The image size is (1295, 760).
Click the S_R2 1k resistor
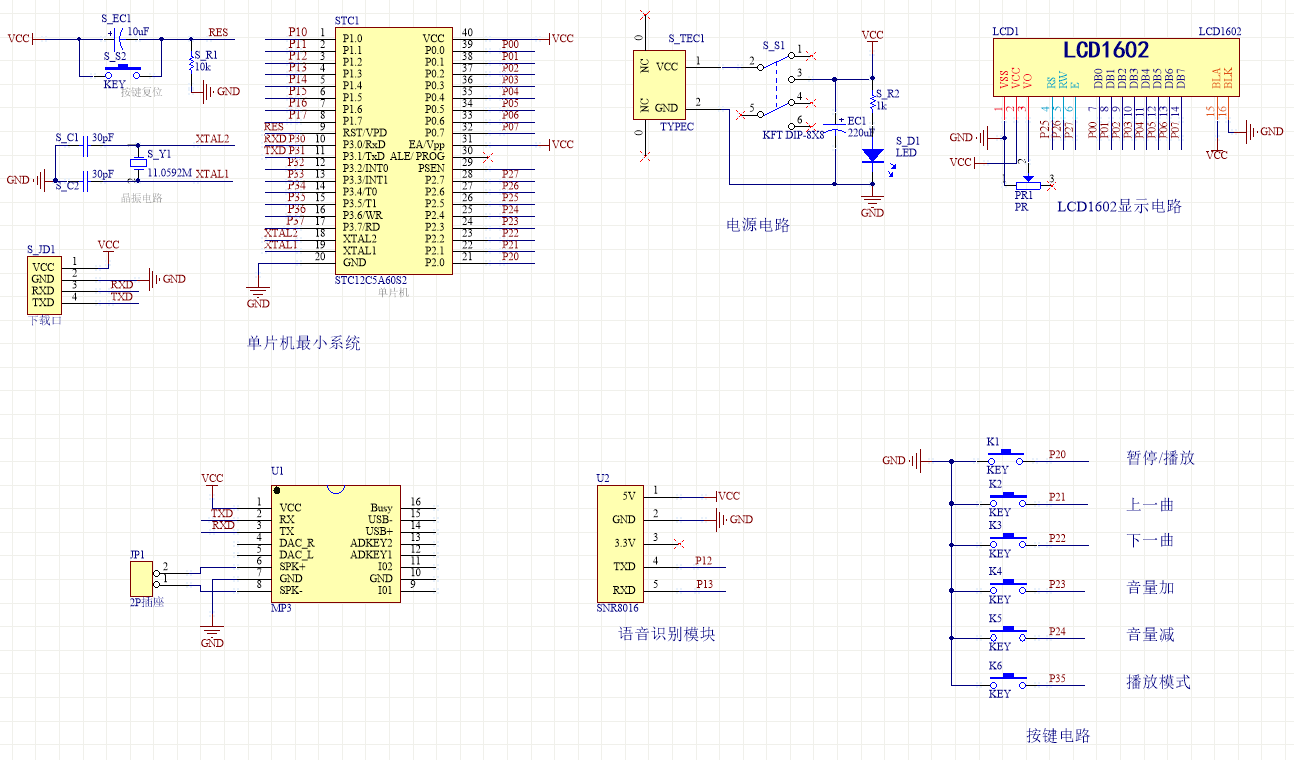(x=873, y=103)
